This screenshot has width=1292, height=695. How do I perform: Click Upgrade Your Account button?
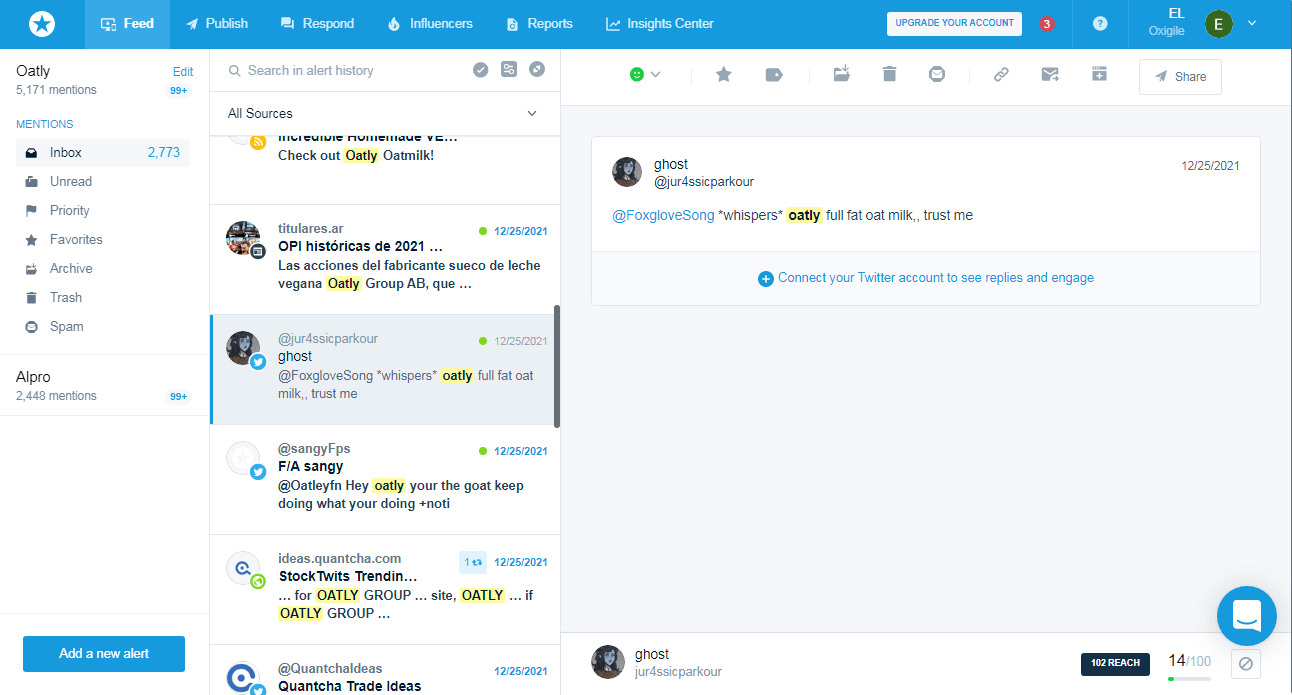click(x=954, y=24)
